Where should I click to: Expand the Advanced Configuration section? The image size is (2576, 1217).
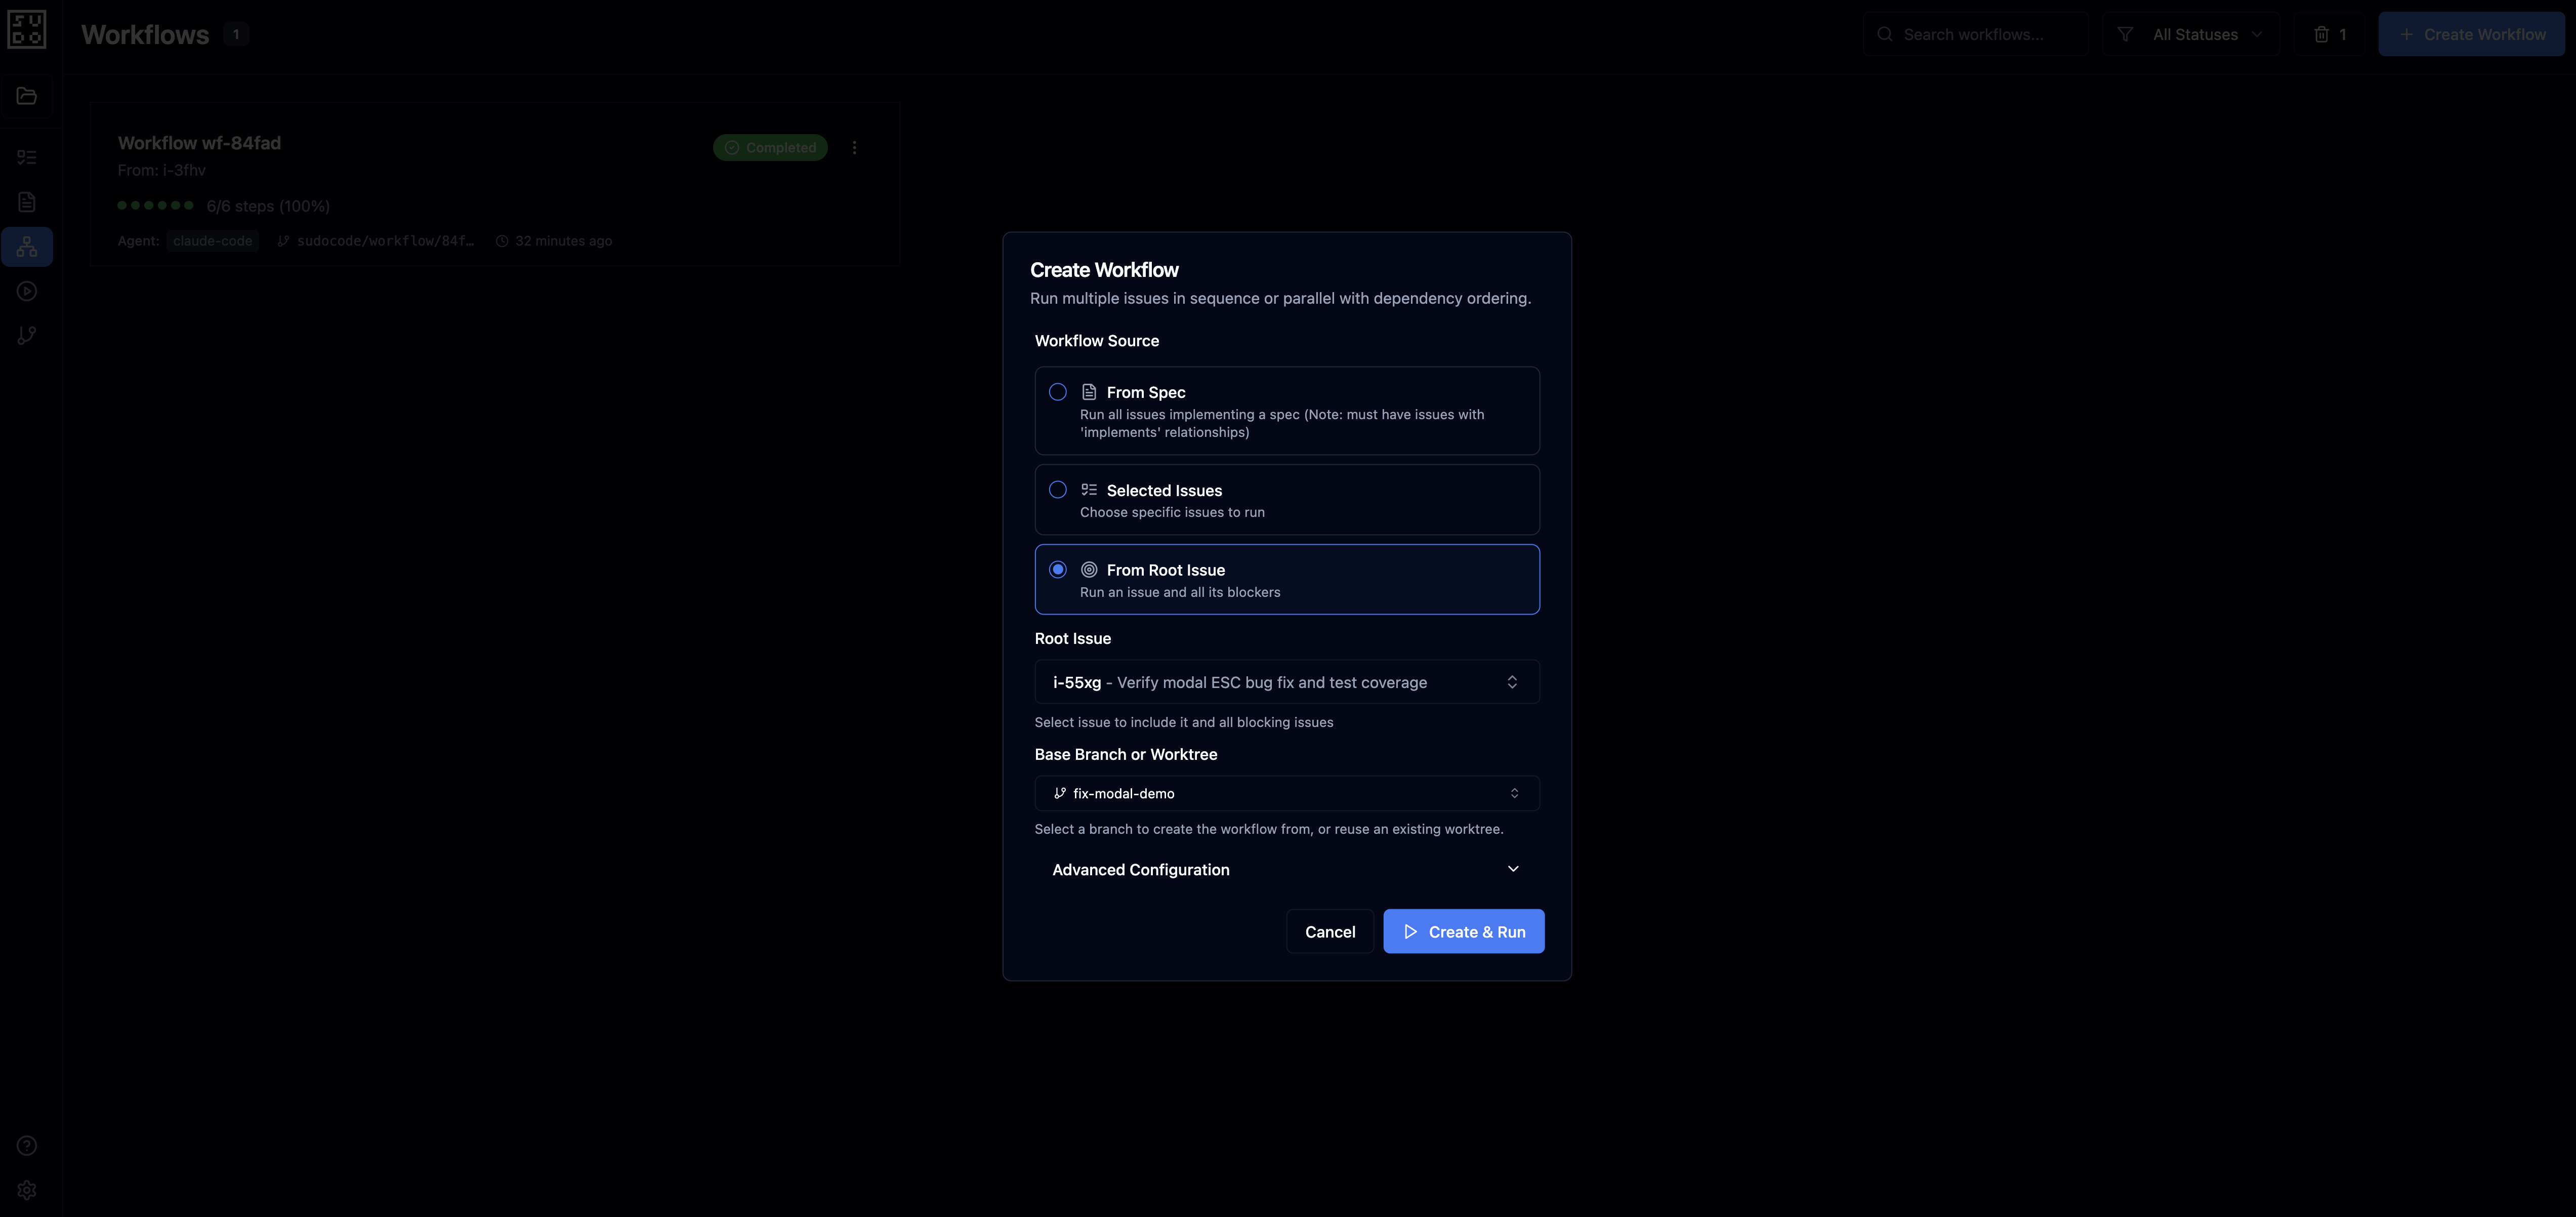pyautogui.click(x=1287, y=869)
